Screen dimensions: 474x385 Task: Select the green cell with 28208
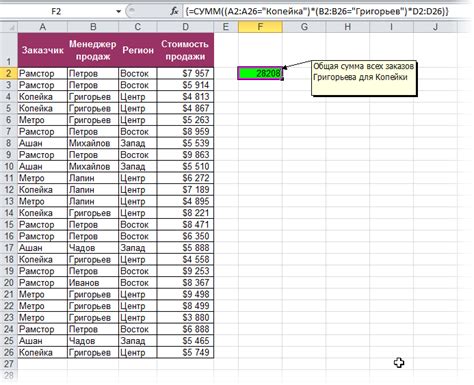260,73
